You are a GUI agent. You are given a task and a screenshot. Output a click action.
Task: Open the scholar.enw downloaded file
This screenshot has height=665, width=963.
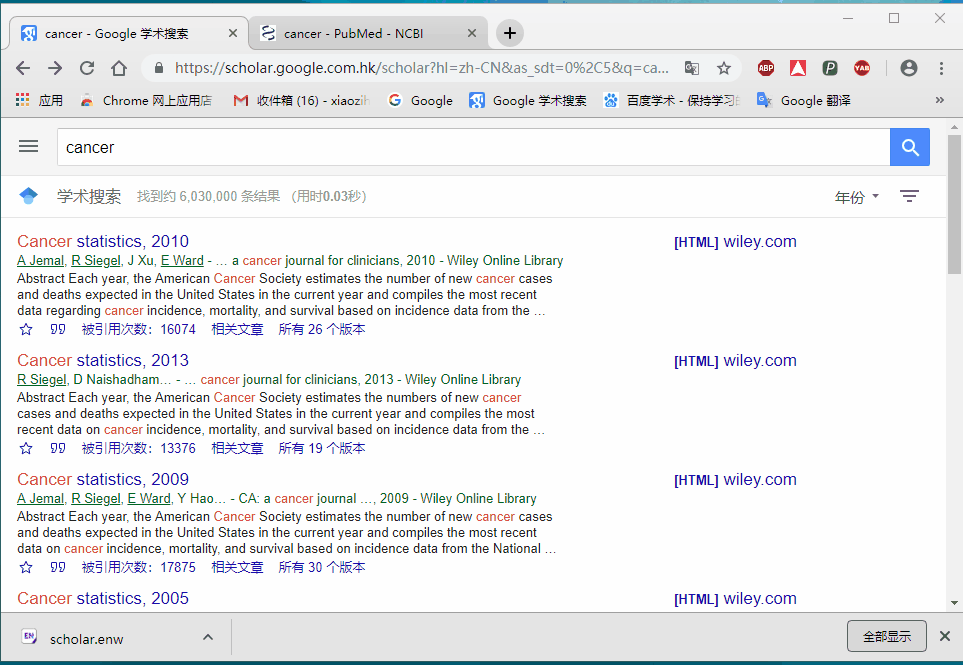pos(86,639)
